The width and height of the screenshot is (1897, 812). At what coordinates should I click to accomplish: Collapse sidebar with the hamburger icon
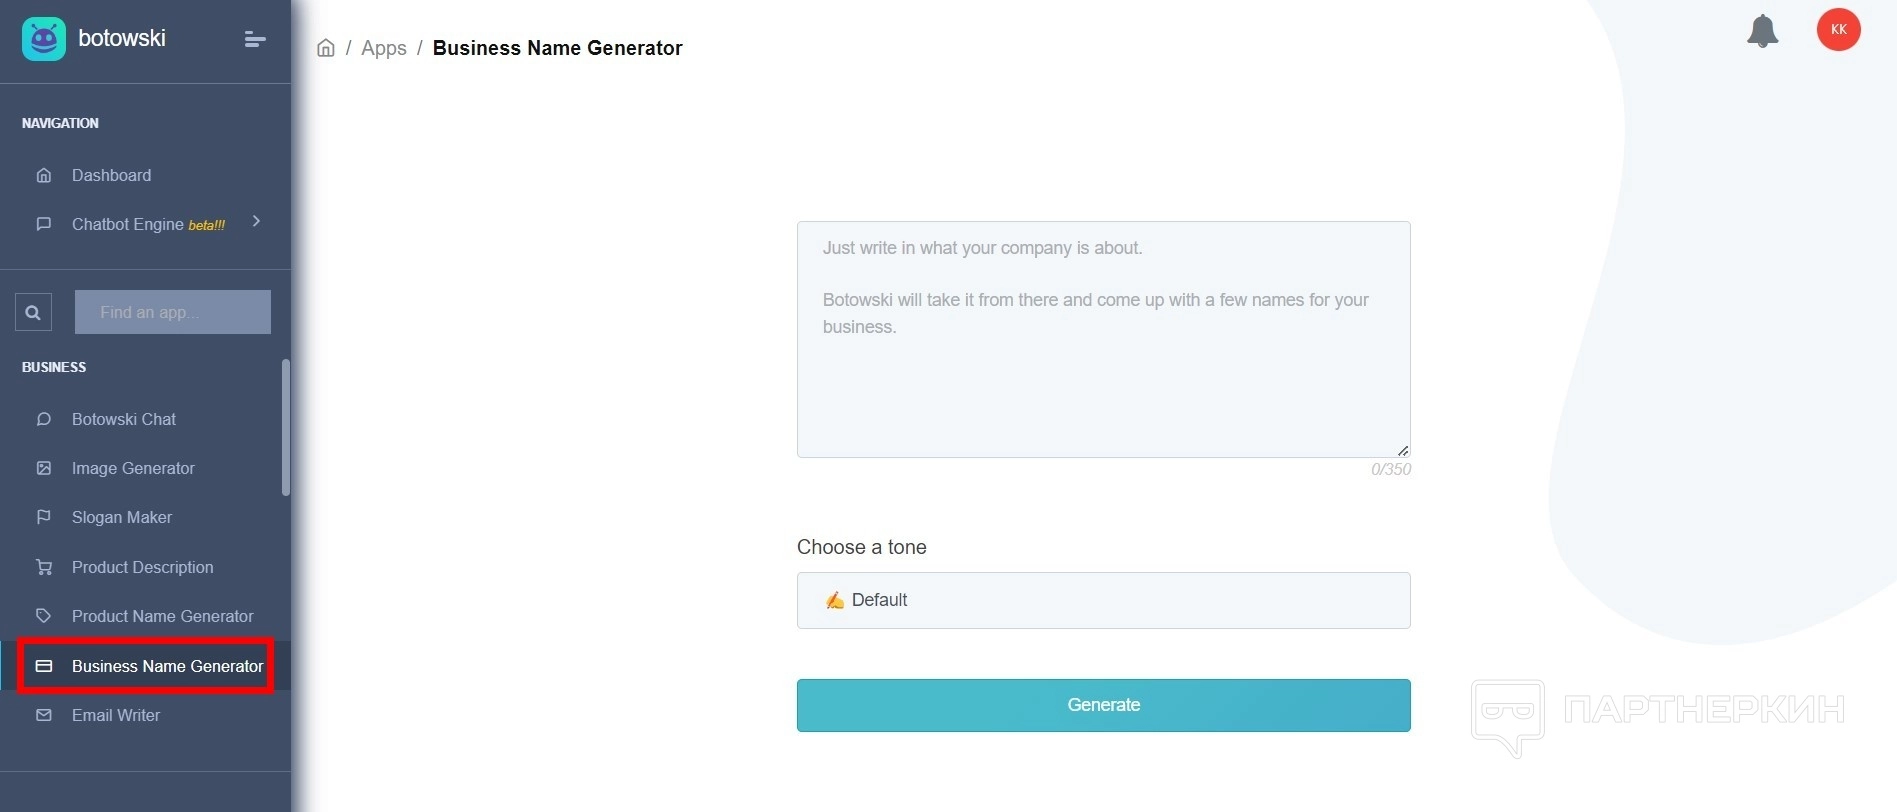click(255, 39)
